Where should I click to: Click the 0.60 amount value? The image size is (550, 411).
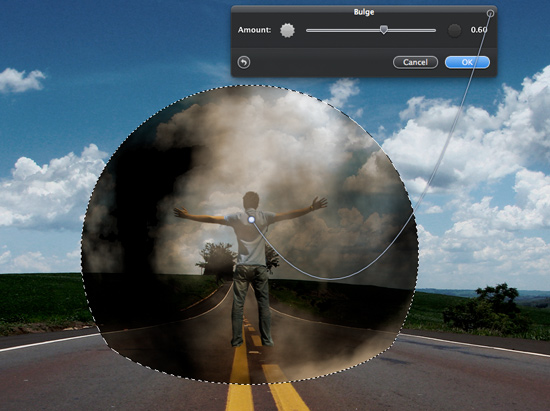pos(479,30)
